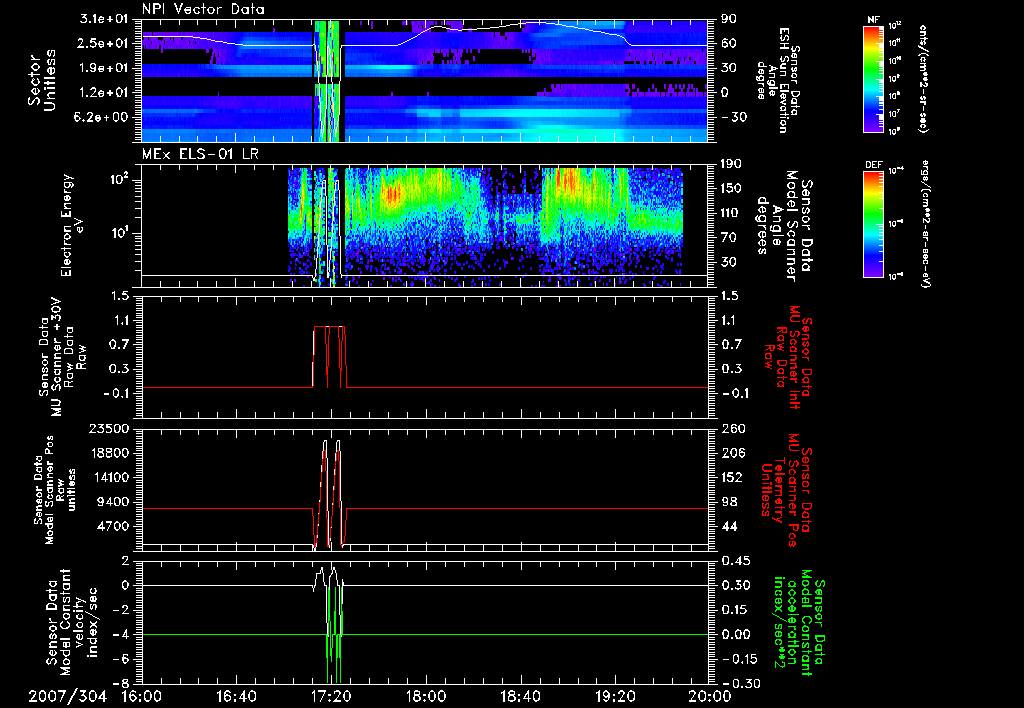
Task: Click the '150' scanner angle tick label
Action: (x=731, y=188)
